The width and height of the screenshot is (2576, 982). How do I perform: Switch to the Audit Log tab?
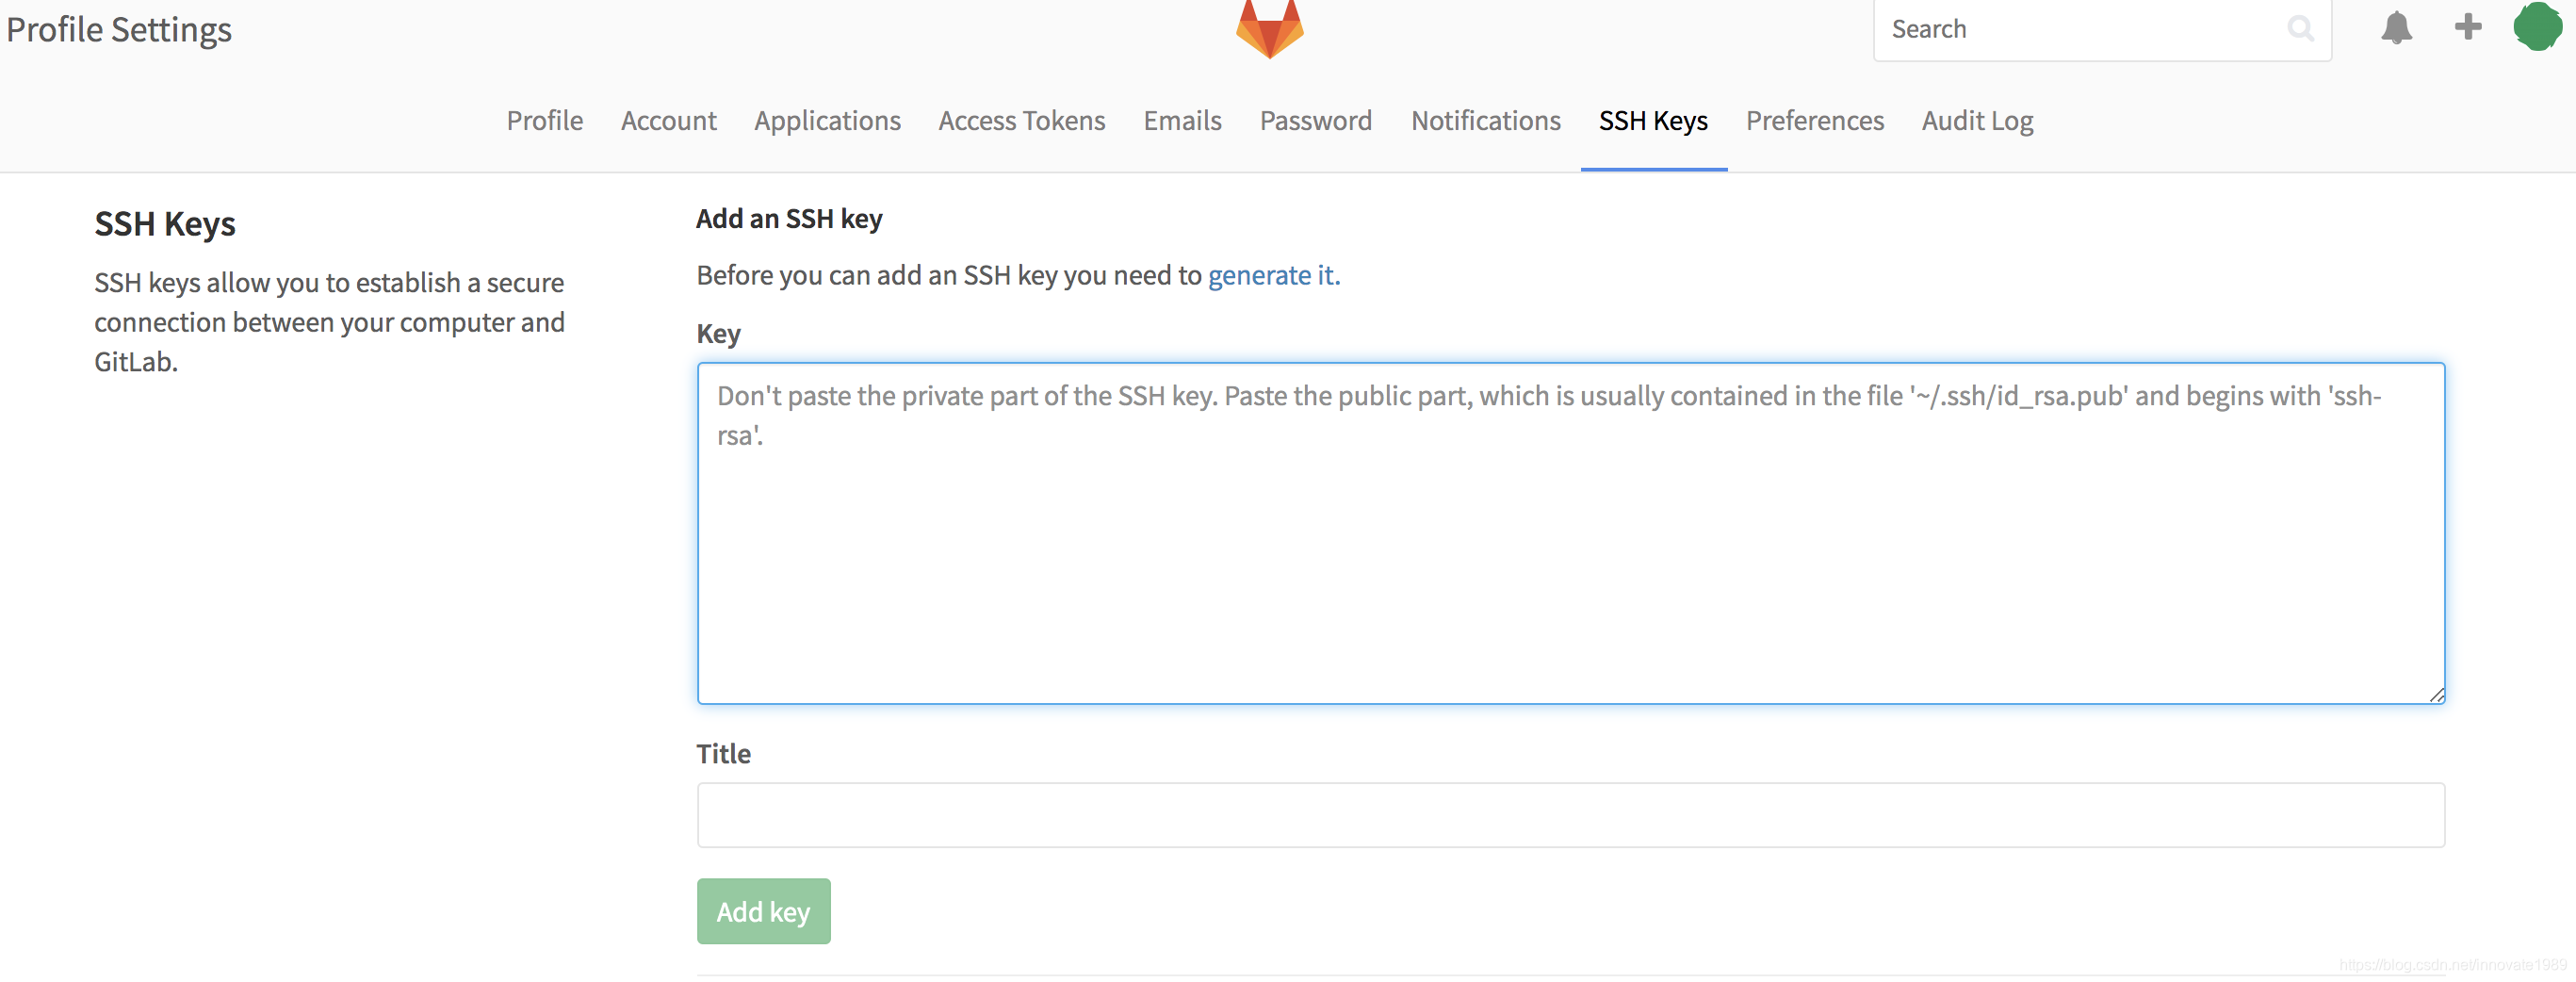coord(1977,120)
